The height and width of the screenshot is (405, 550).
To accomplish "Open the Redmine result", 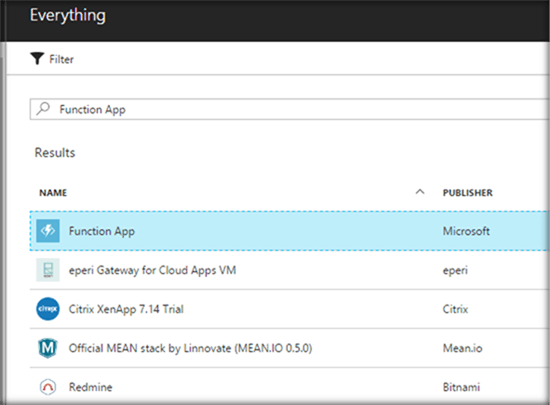I will (90, 387).
